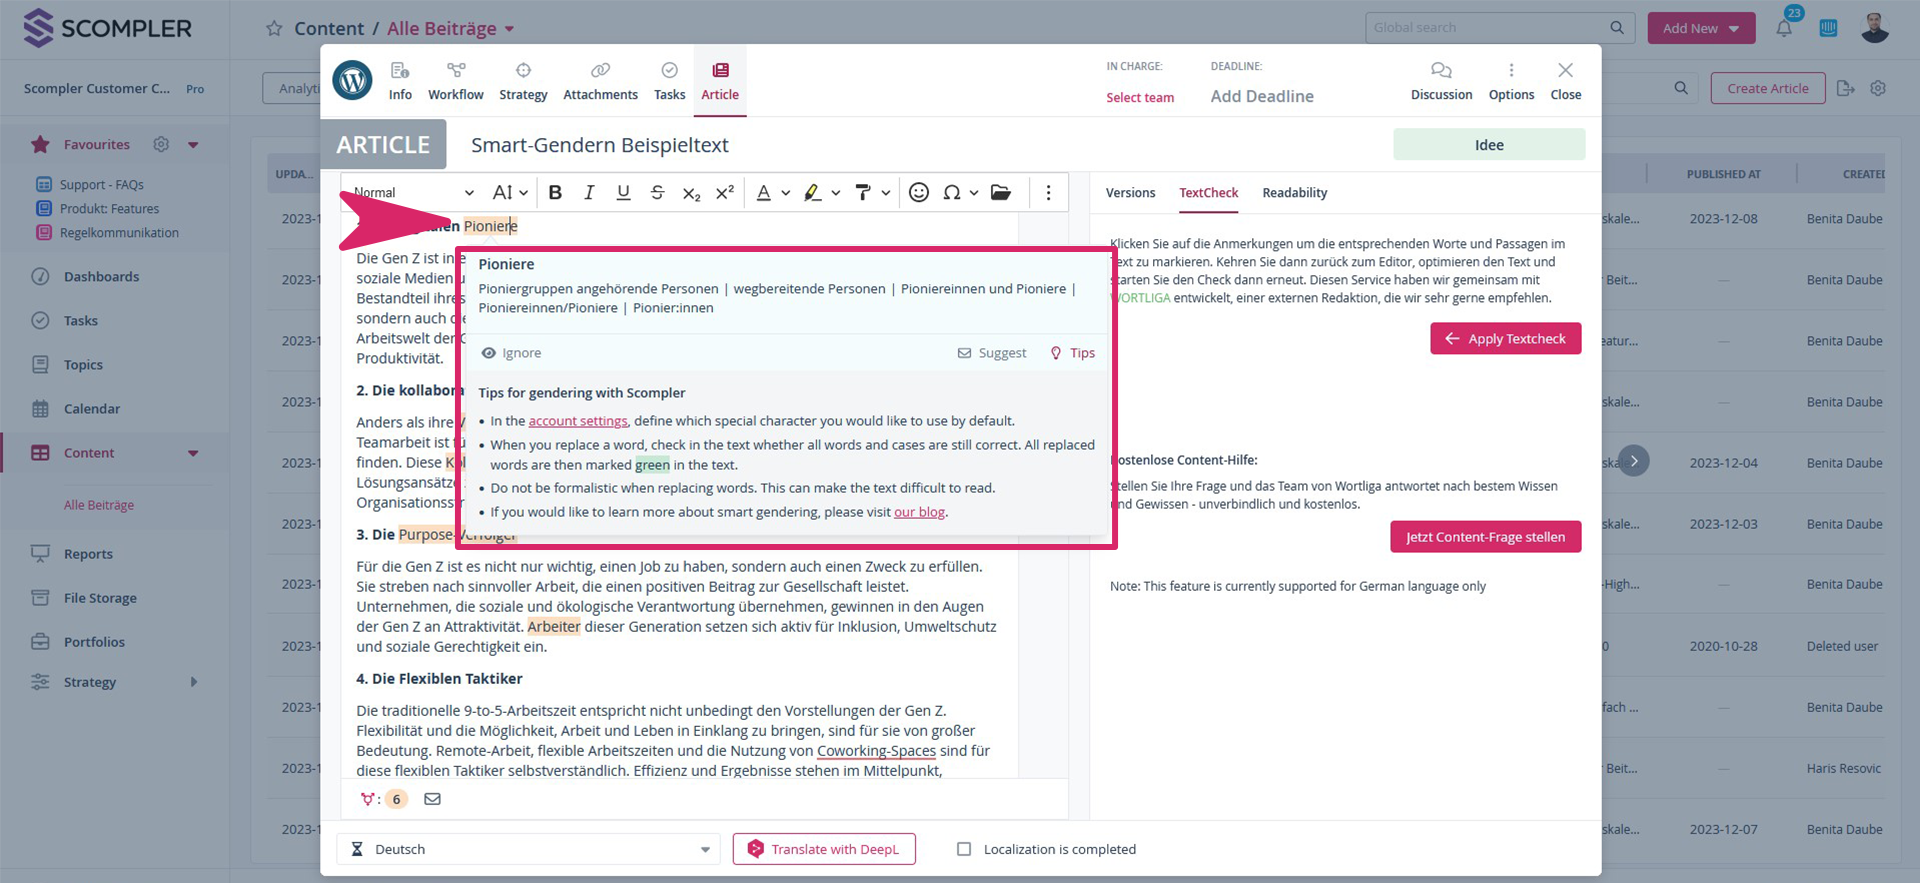Viewport: 1920px width, 883px height.
Task: Click the folder icon in the editor toolbar
Action: click(1000, 193)
